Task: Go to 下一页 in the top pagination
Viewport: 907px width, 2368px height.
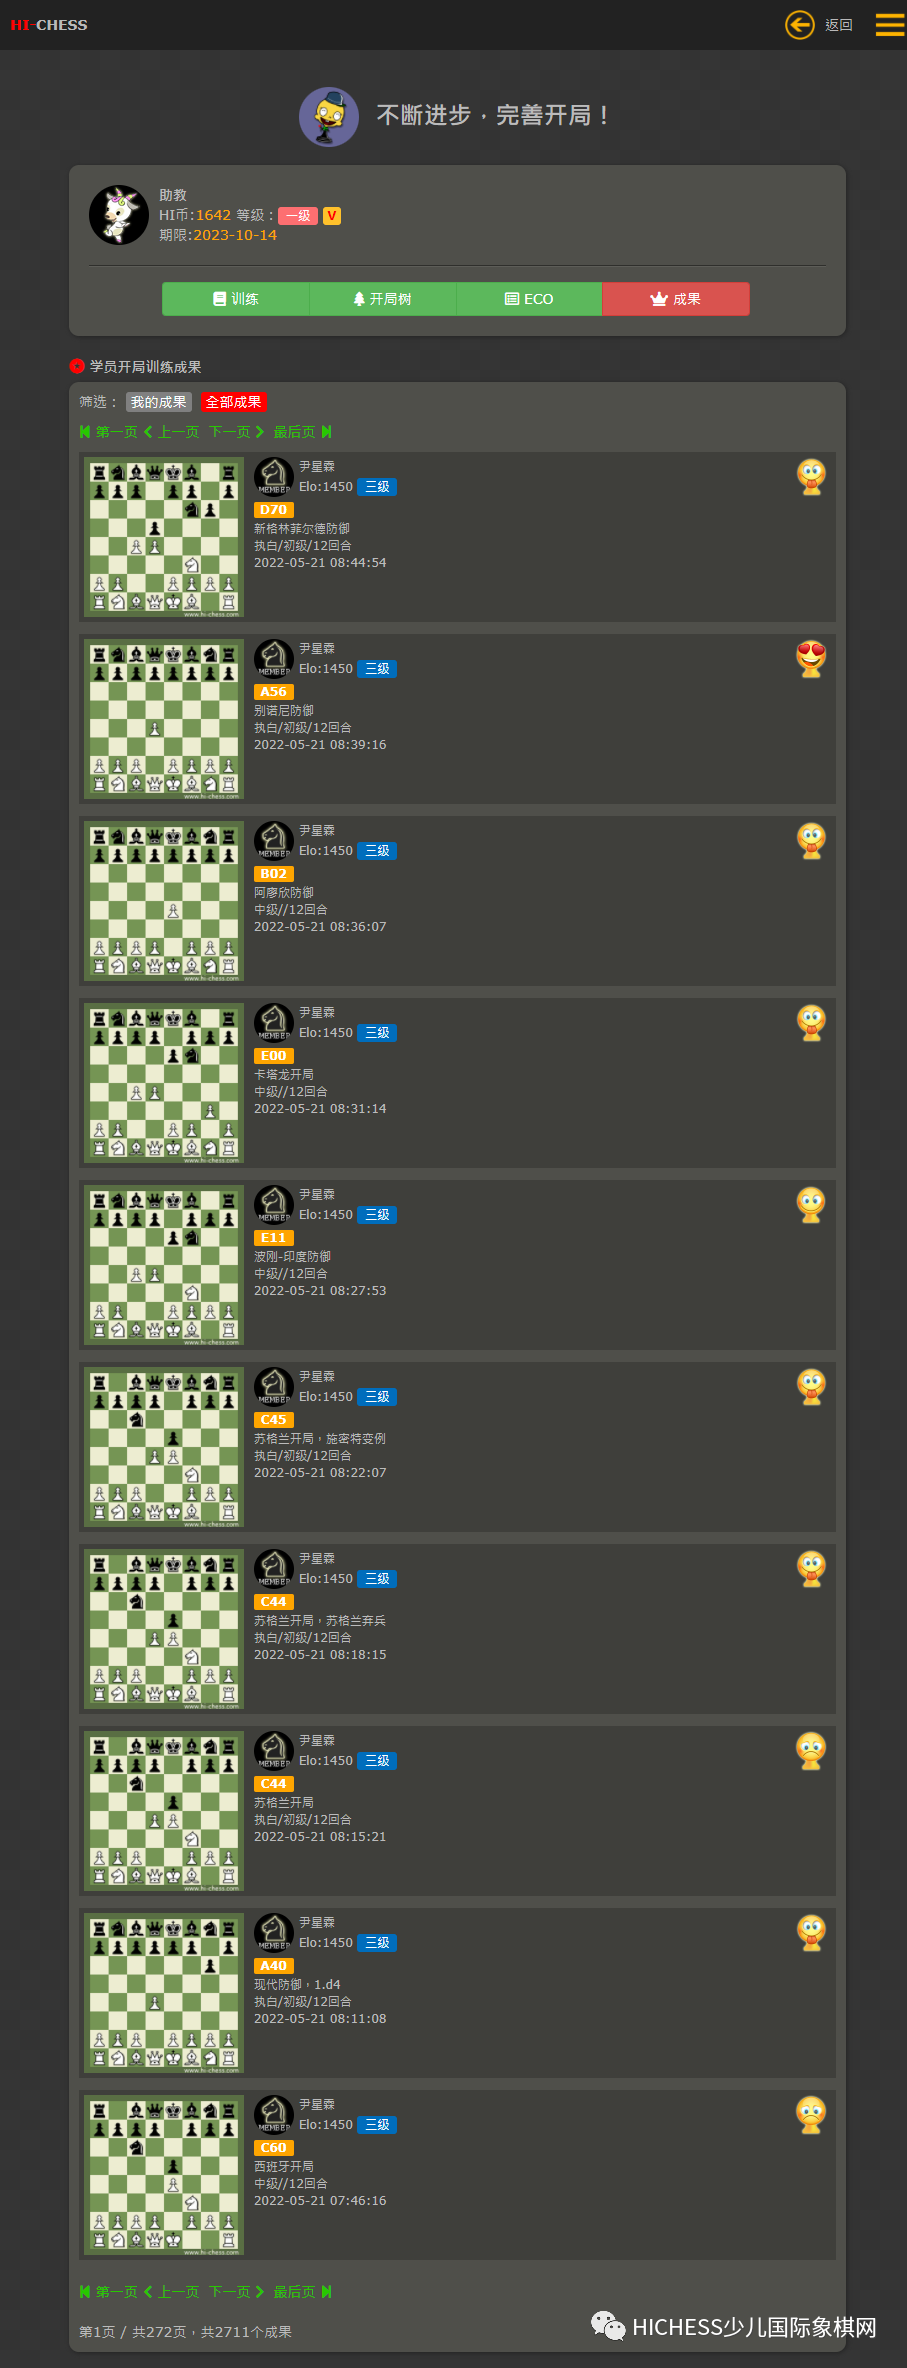Action: [236, 432]
